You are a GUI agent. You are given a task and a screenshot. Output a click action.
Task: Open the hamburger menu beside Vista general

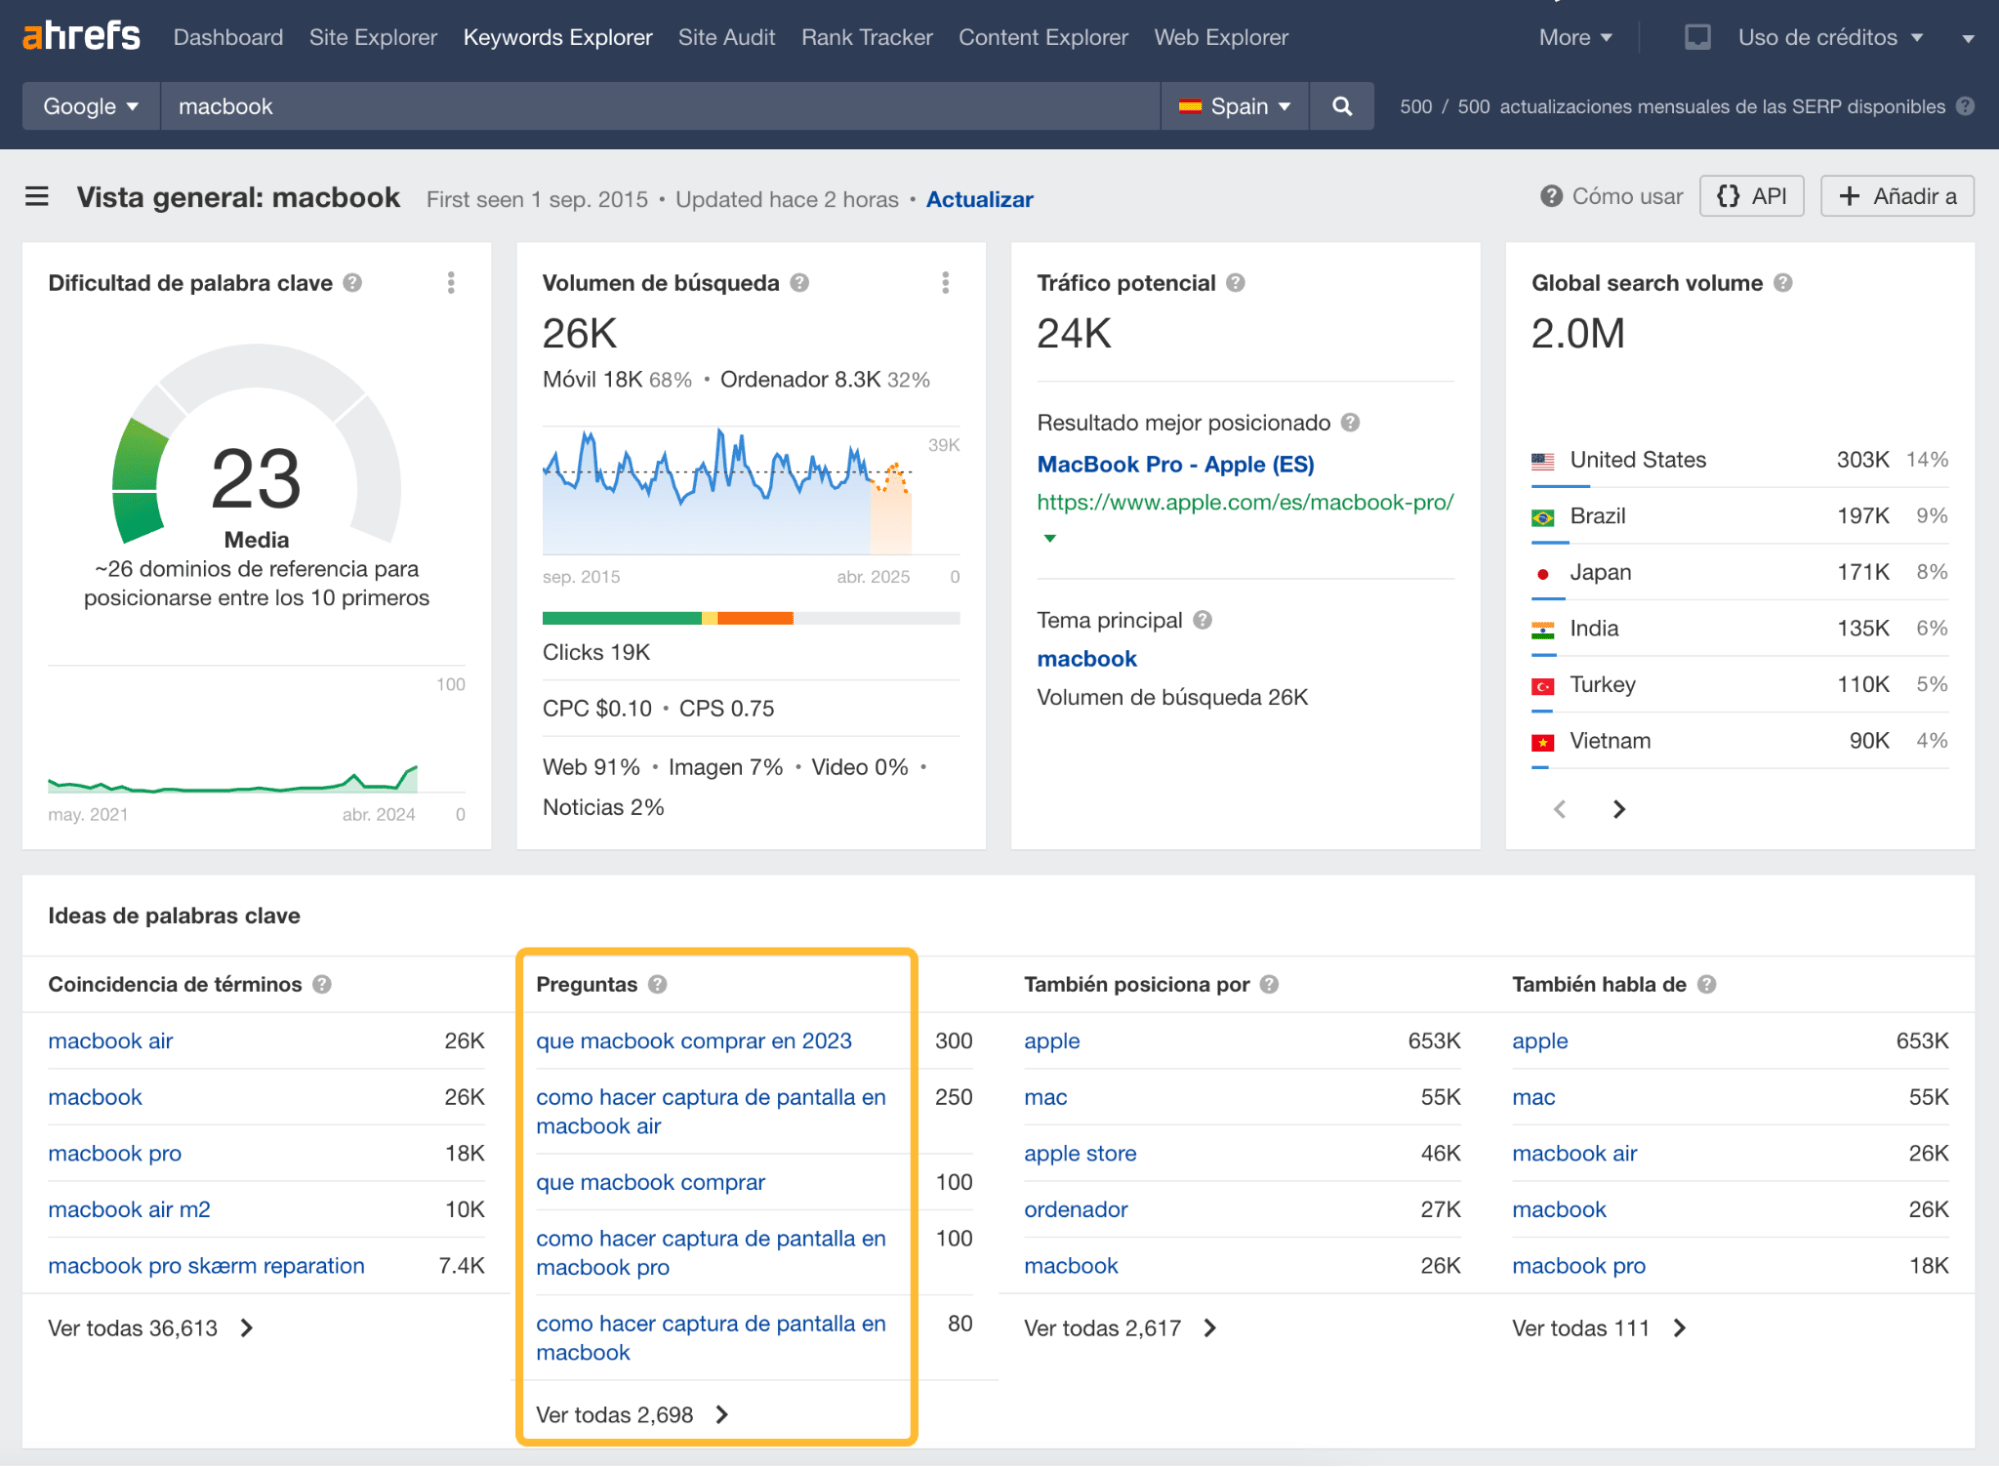[36, 196]
